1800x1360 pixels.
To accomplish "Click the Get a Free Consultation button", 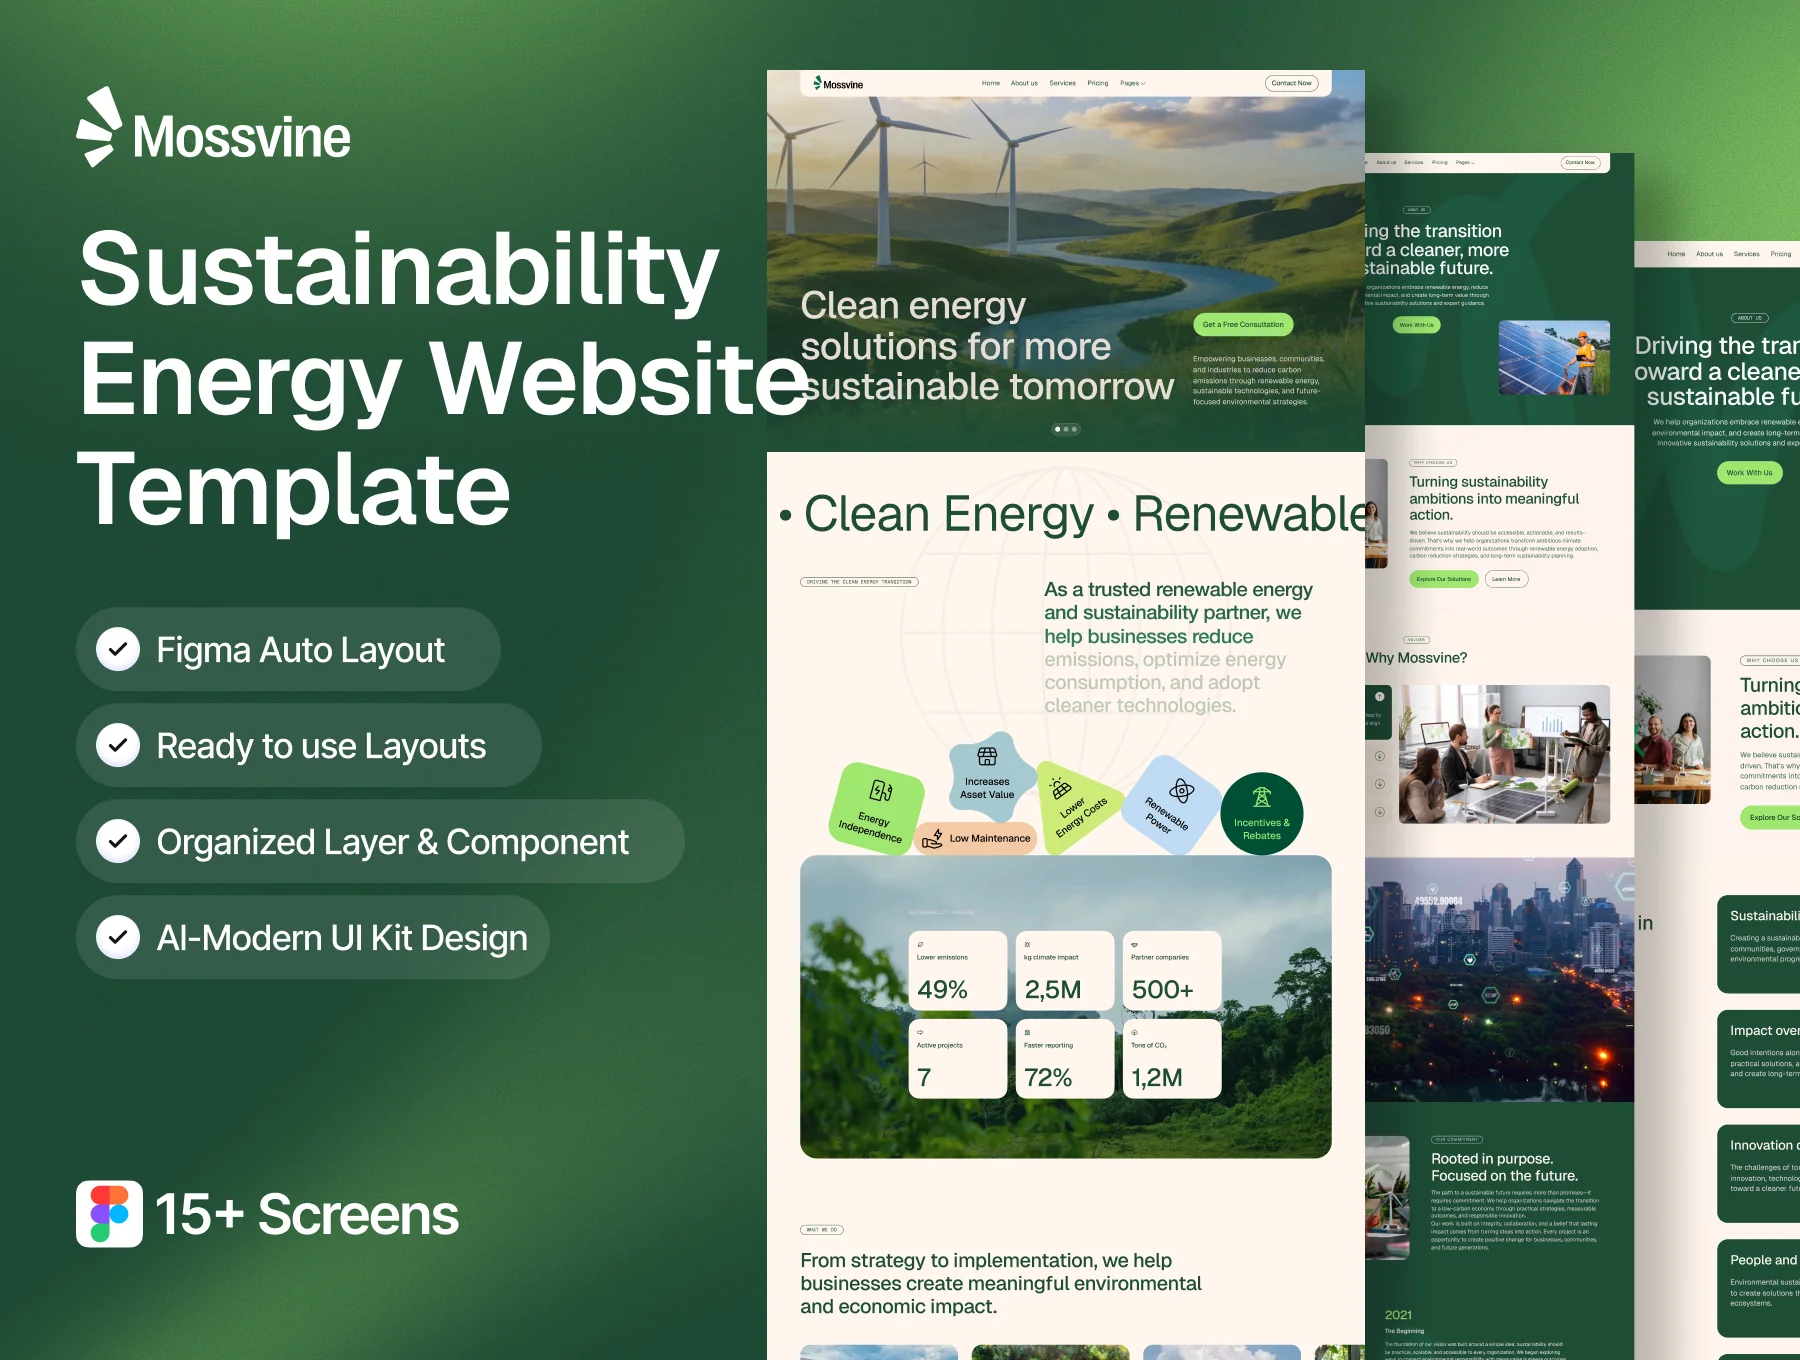I will pos(1243,324).
